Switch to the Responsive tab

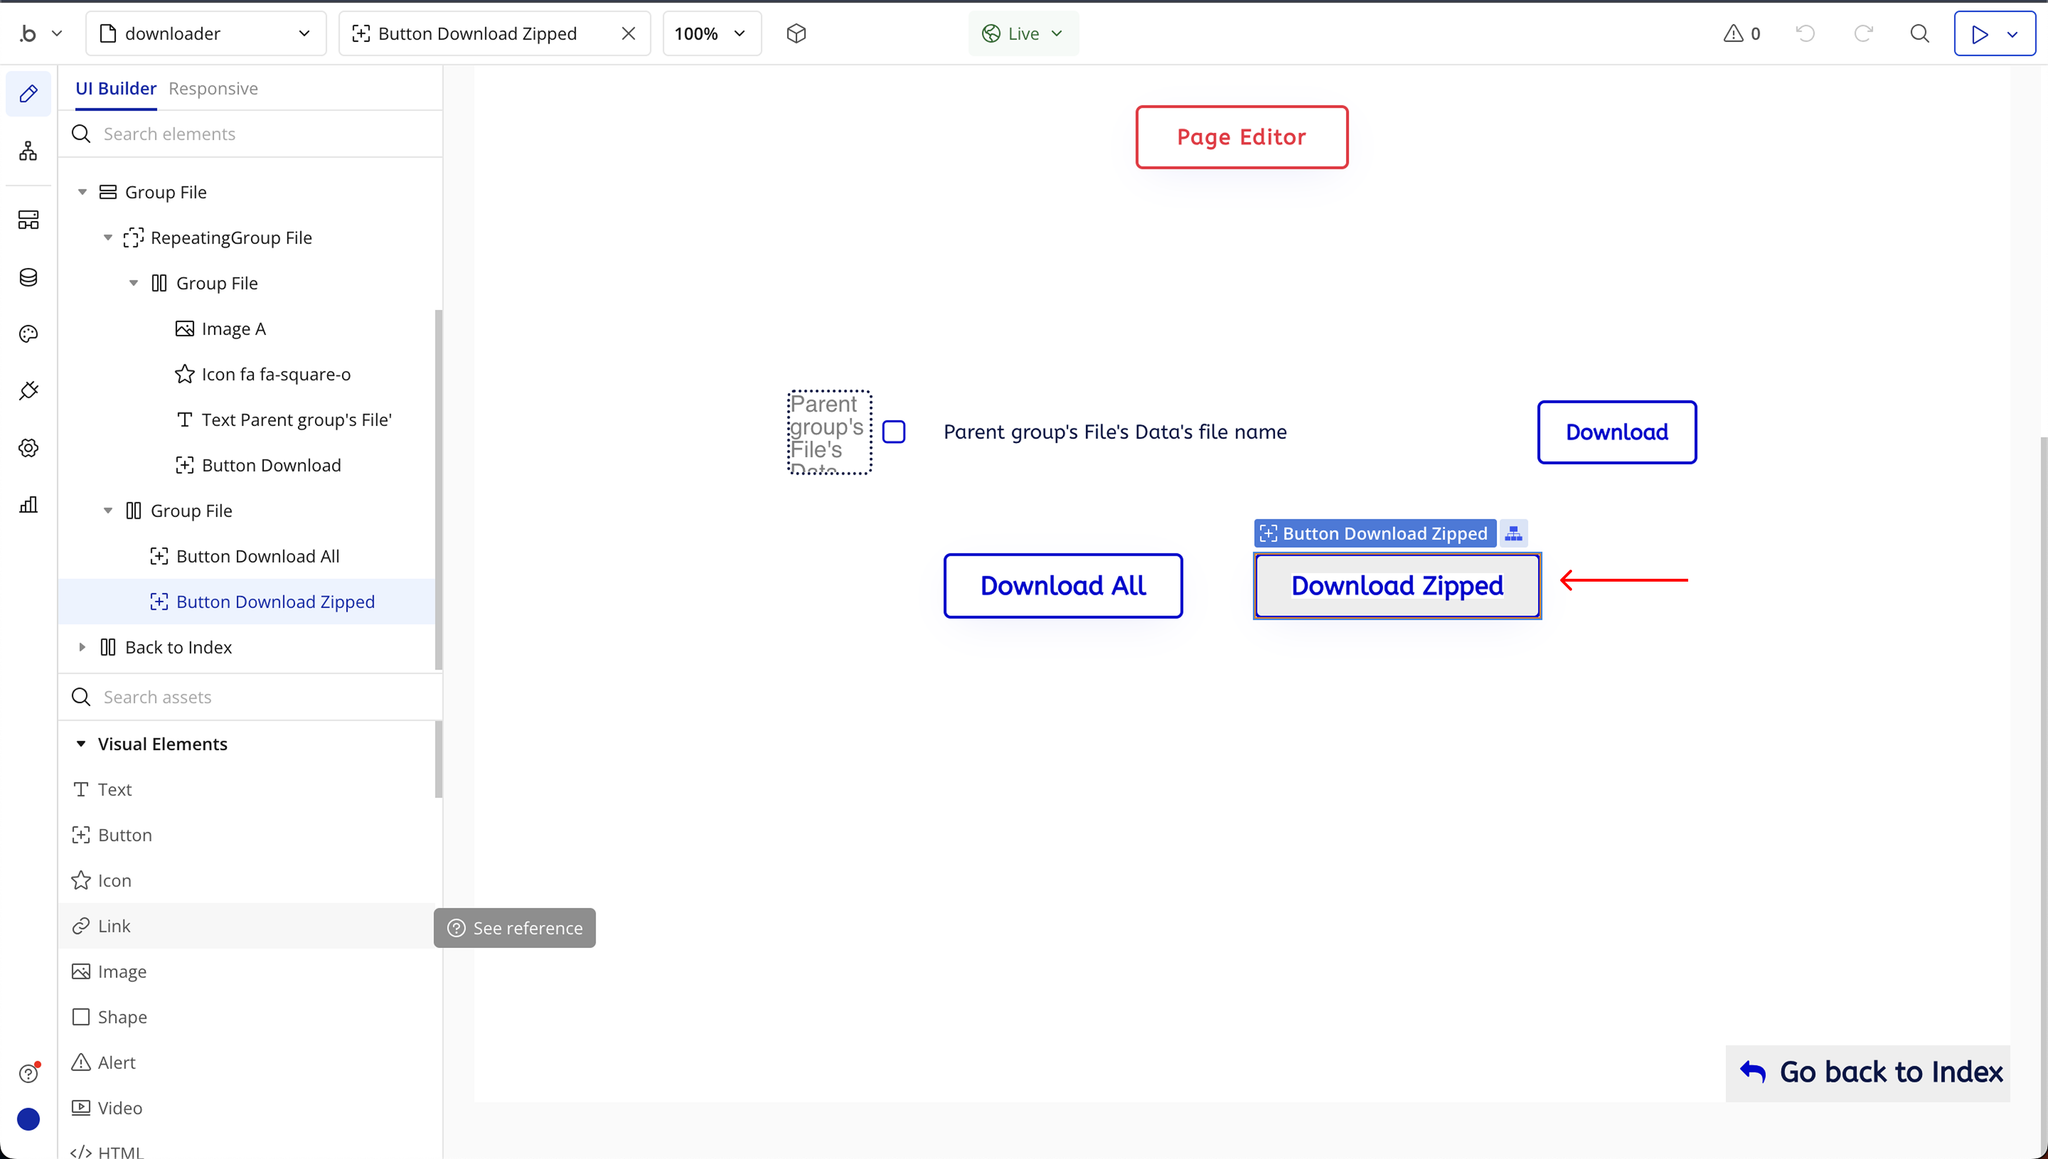click(213, 89)
